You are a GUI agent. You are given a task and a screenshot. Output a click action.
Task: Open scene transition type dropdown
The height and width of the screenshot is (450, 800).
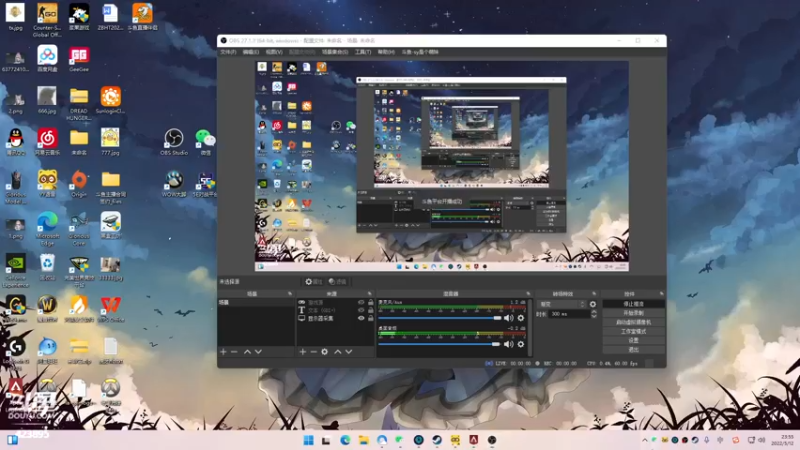point(562,304)
